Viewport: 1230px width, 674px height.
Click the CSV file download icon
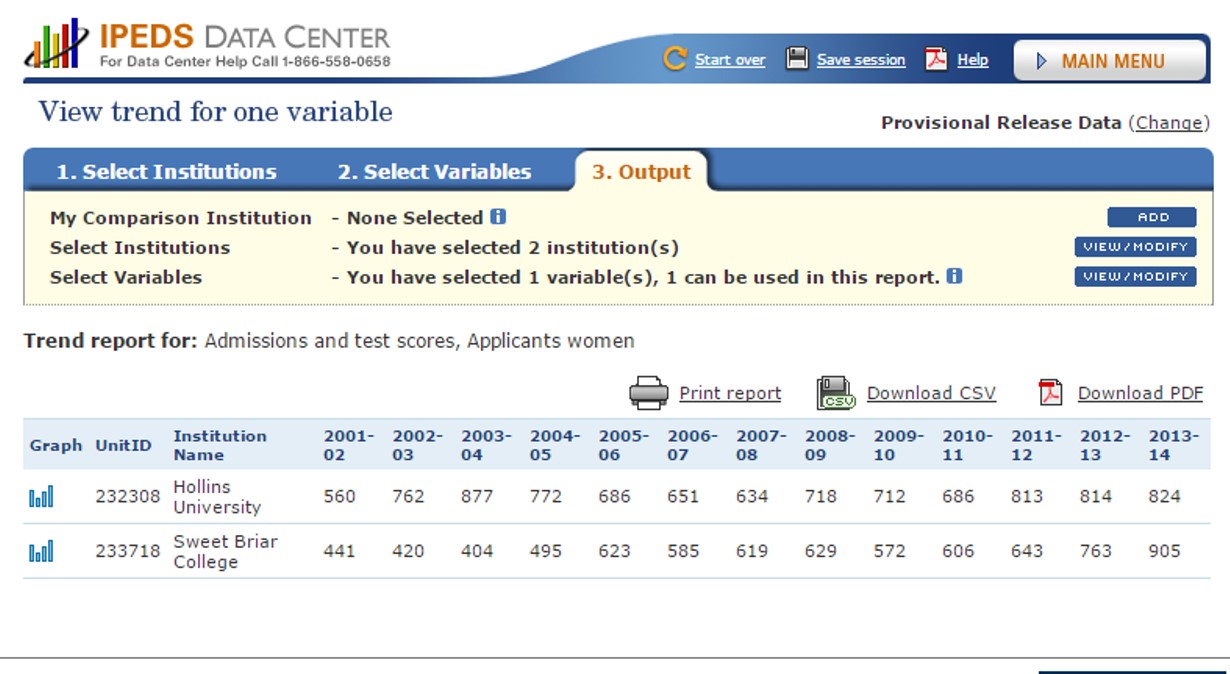pyautogui.click(x=835, y=393)
